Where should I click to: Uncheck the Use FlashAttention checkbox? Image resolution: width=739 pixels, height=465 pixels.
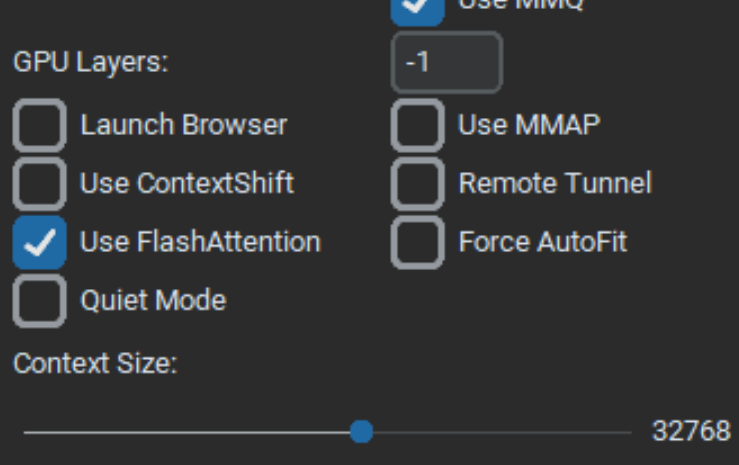pyautogui.click(x=40, y=242)
